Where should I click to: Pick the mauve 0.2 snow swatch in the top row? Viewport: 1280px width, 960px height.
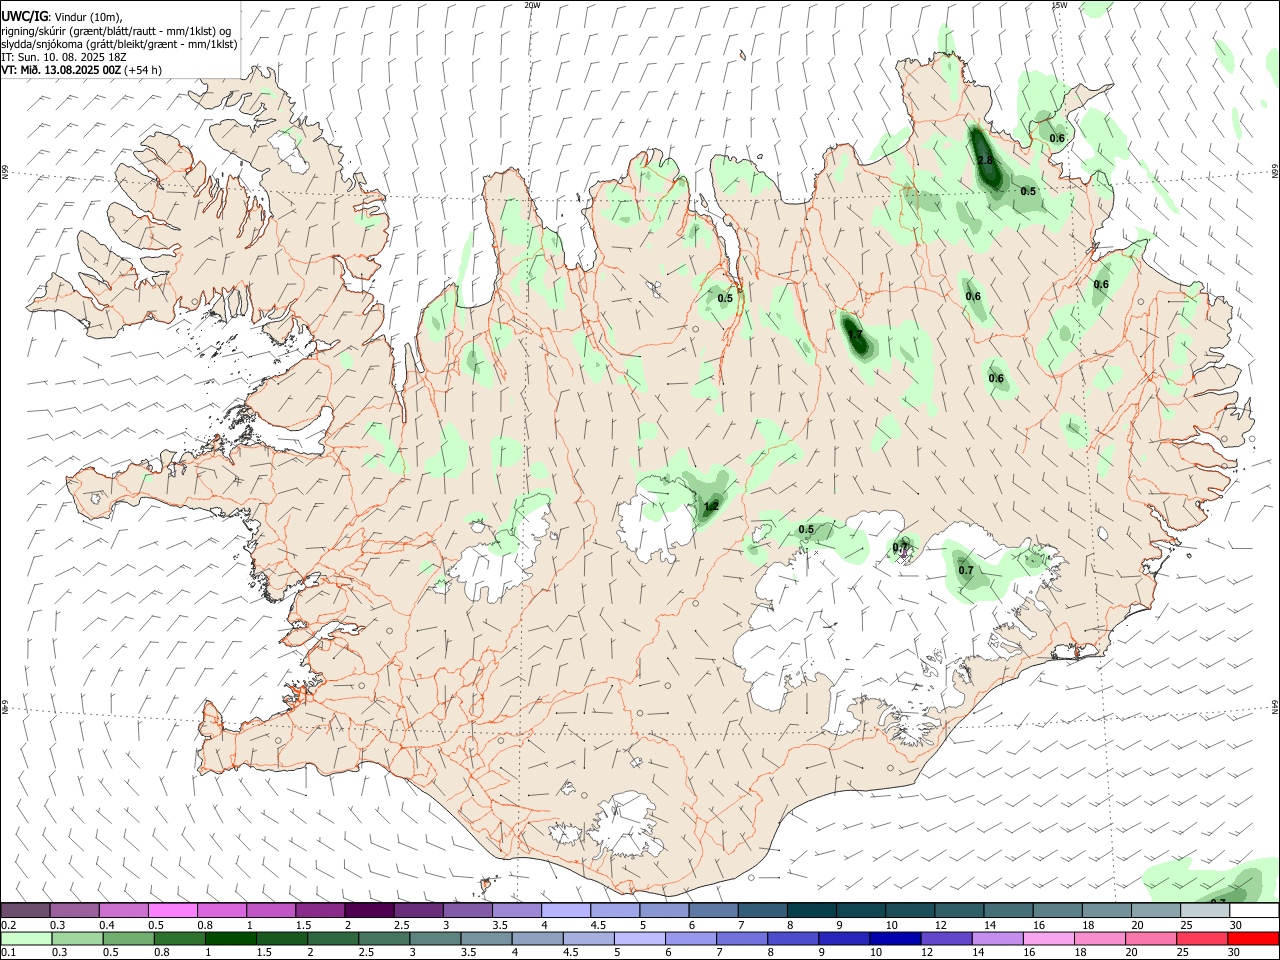[25, 910]
